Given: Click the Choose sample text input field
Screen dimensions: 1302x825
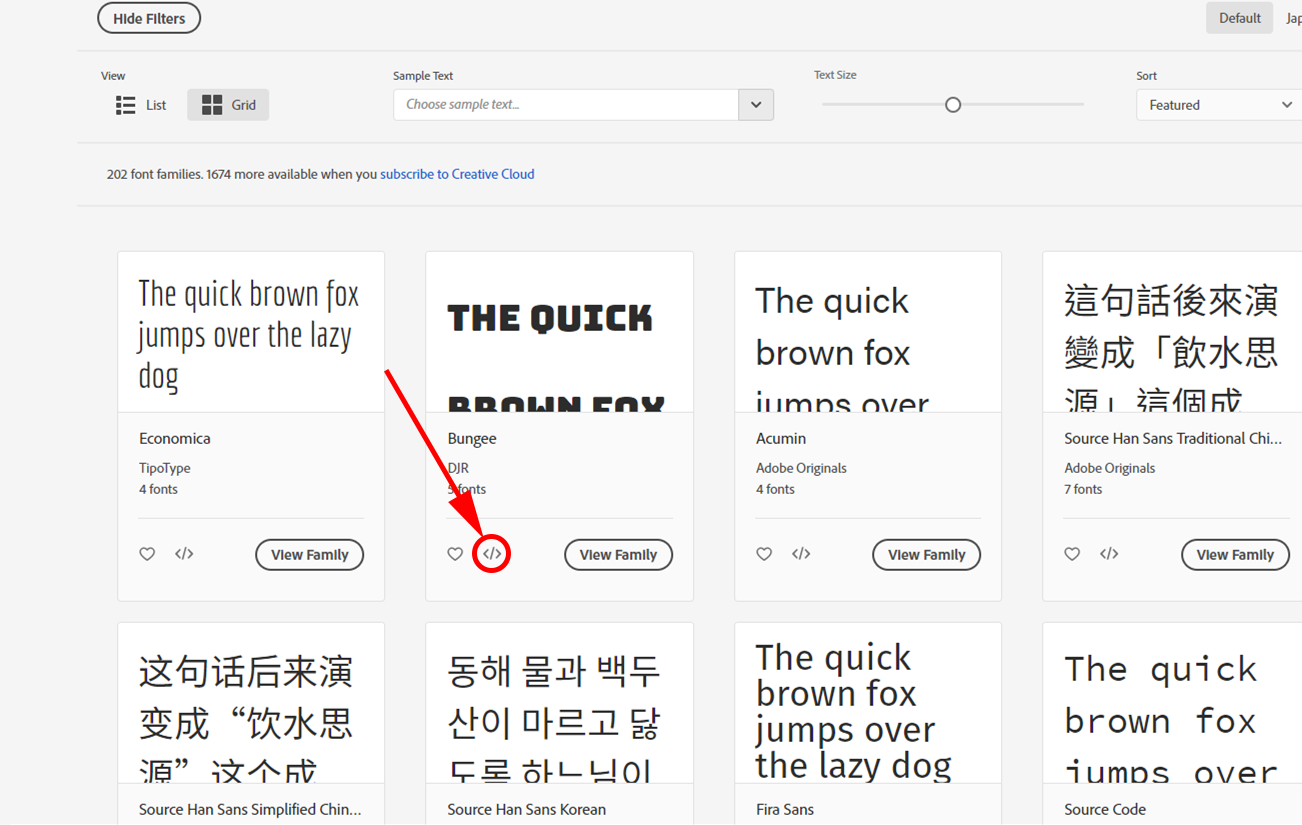Looking at the screenshot, I should click(566, 105).
